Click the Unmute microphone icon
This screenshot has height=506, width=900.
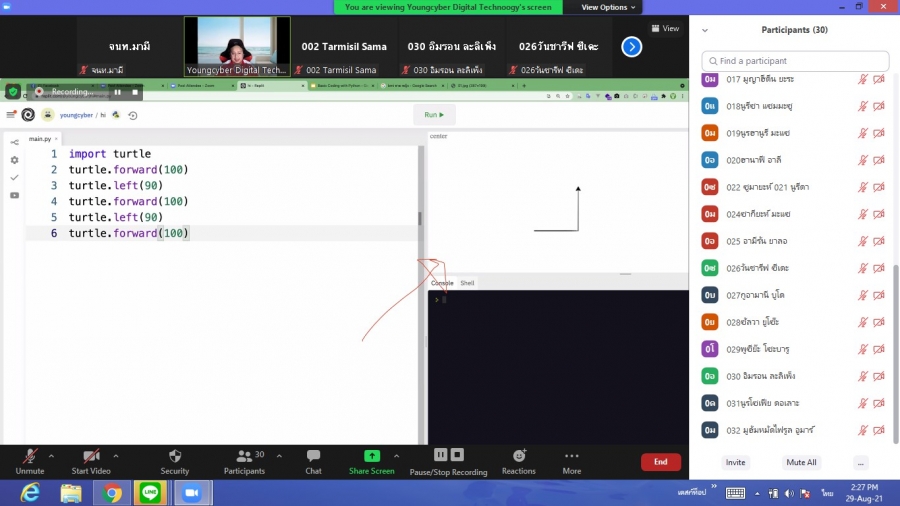click(x=30, y=456)
